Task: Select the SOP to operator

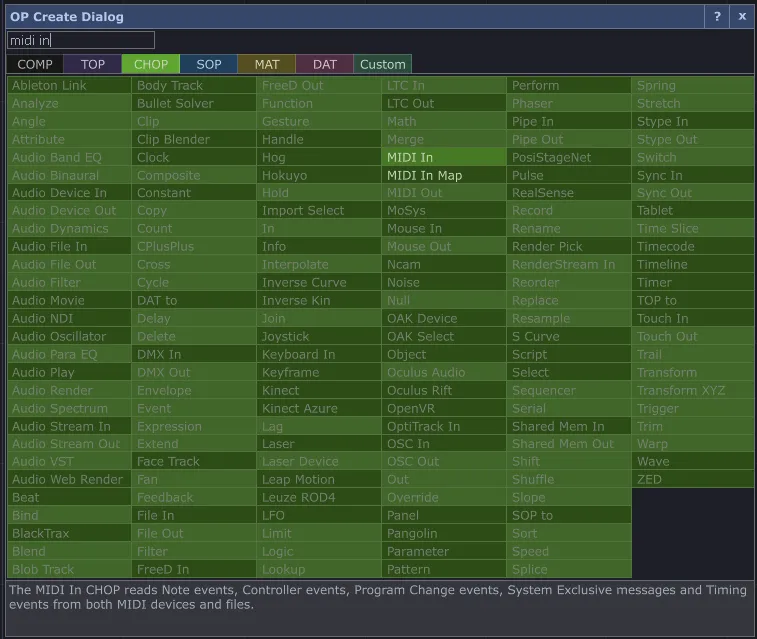Action: point(569,515)
